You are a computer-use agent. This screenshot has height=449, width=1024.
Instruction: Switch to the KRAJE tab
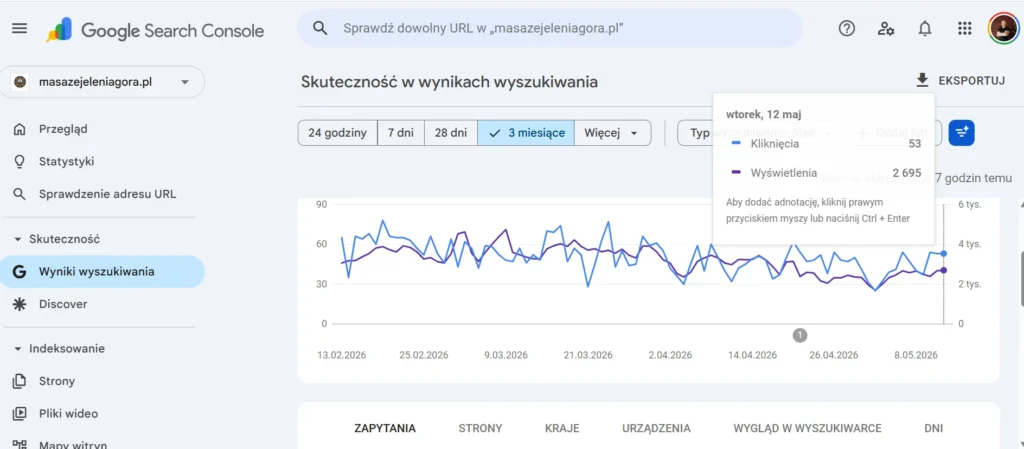point(562,429)
